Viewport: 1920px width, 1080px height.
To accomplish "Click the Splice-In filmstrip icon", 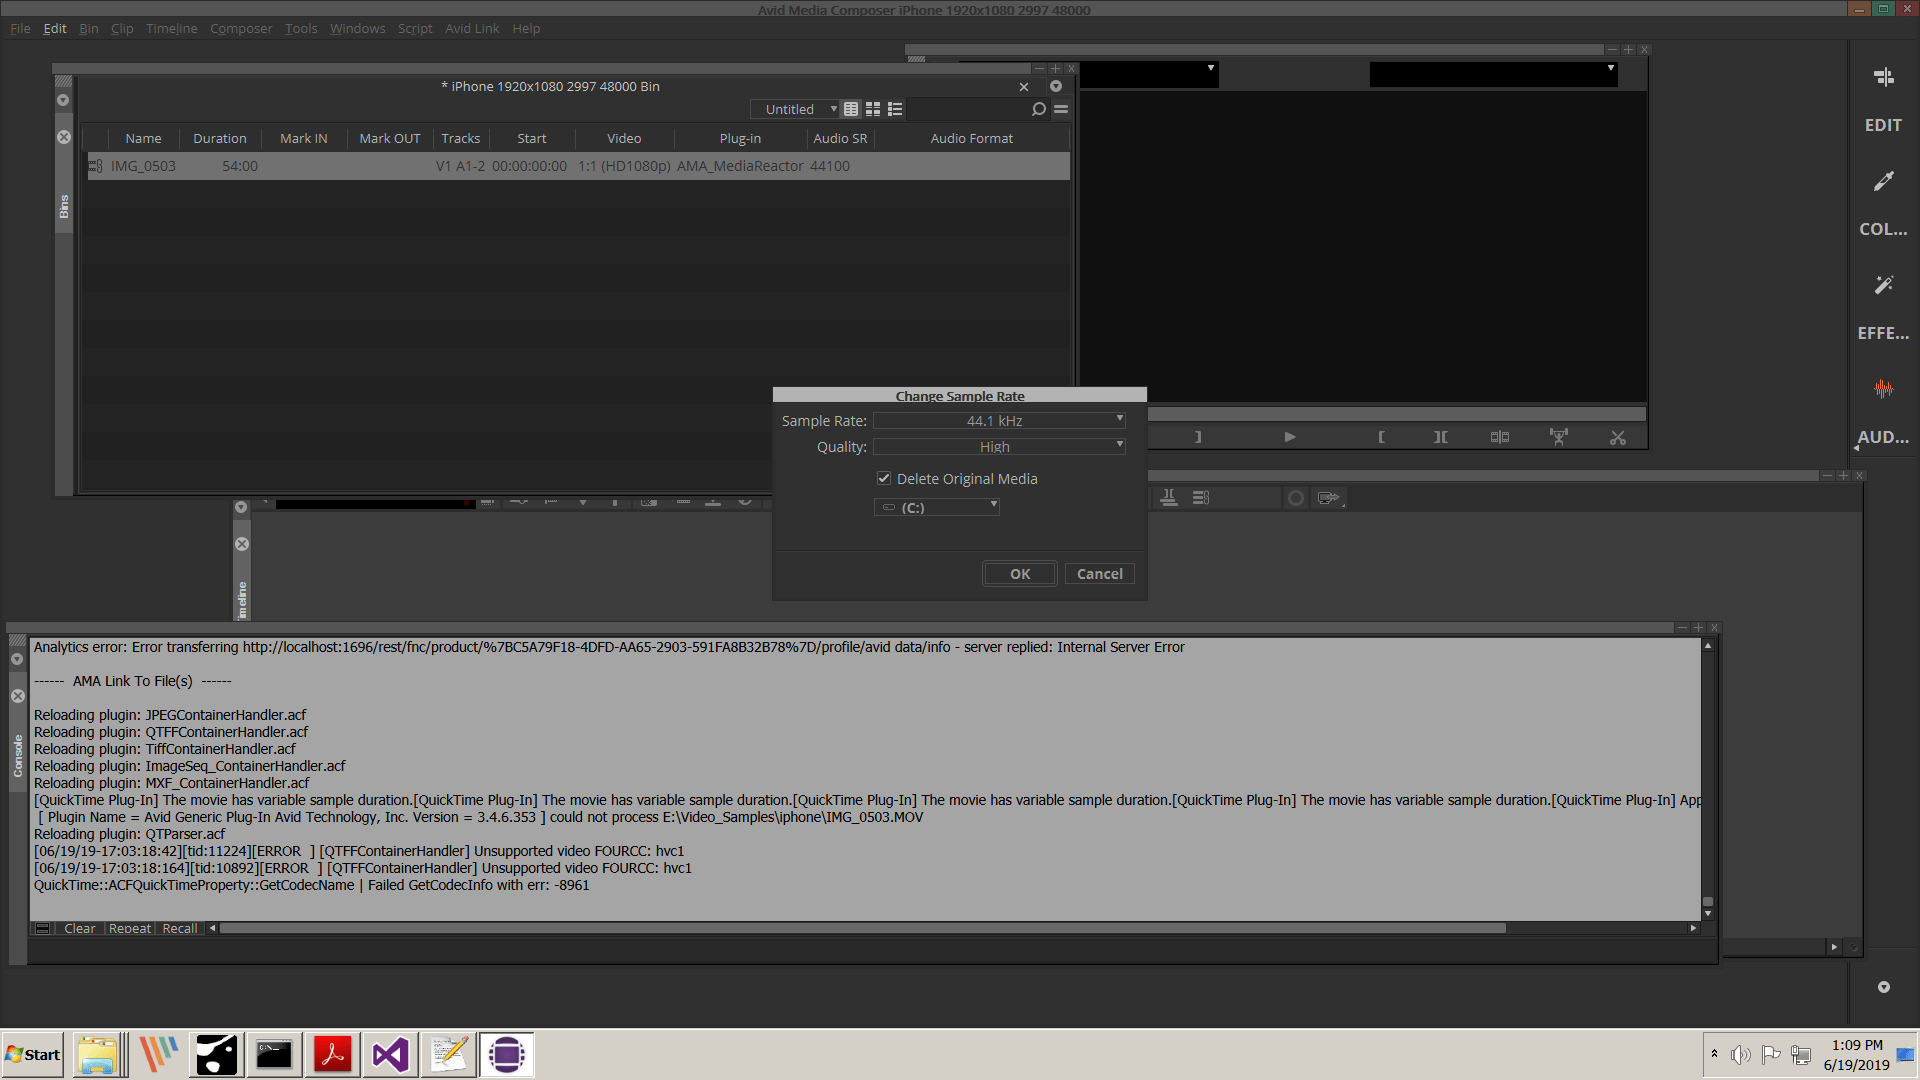I will 1499,437.
